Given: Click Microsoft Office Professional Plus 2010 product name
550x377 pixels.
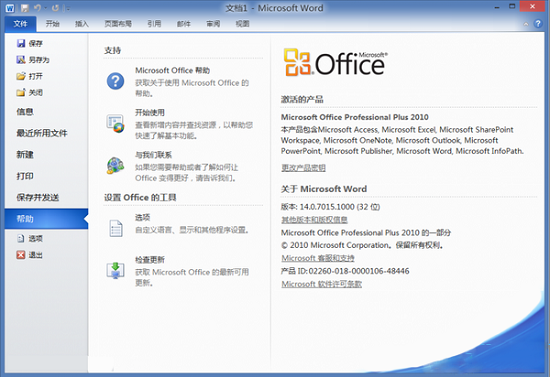Looking at the screenshot, I should click(x=355, y=117).
